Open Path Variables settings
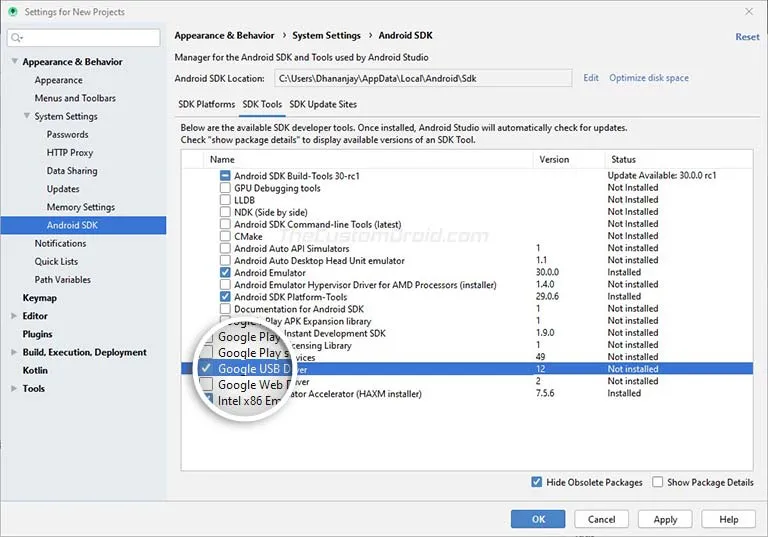This screenshot has height=537, width=768. pos(62,279)
